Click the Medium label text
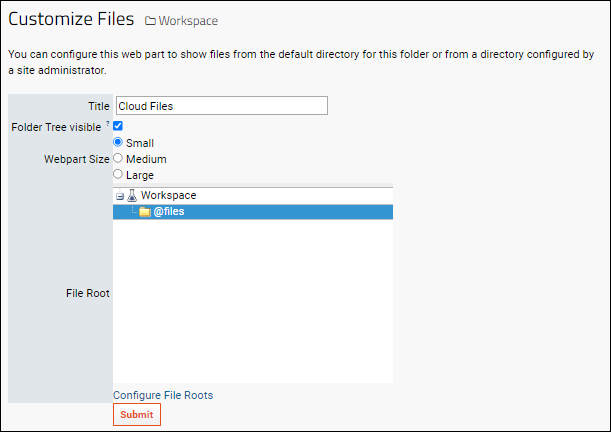Image resolution: width=611 pixels, height=432 pixels. [146, 159]
